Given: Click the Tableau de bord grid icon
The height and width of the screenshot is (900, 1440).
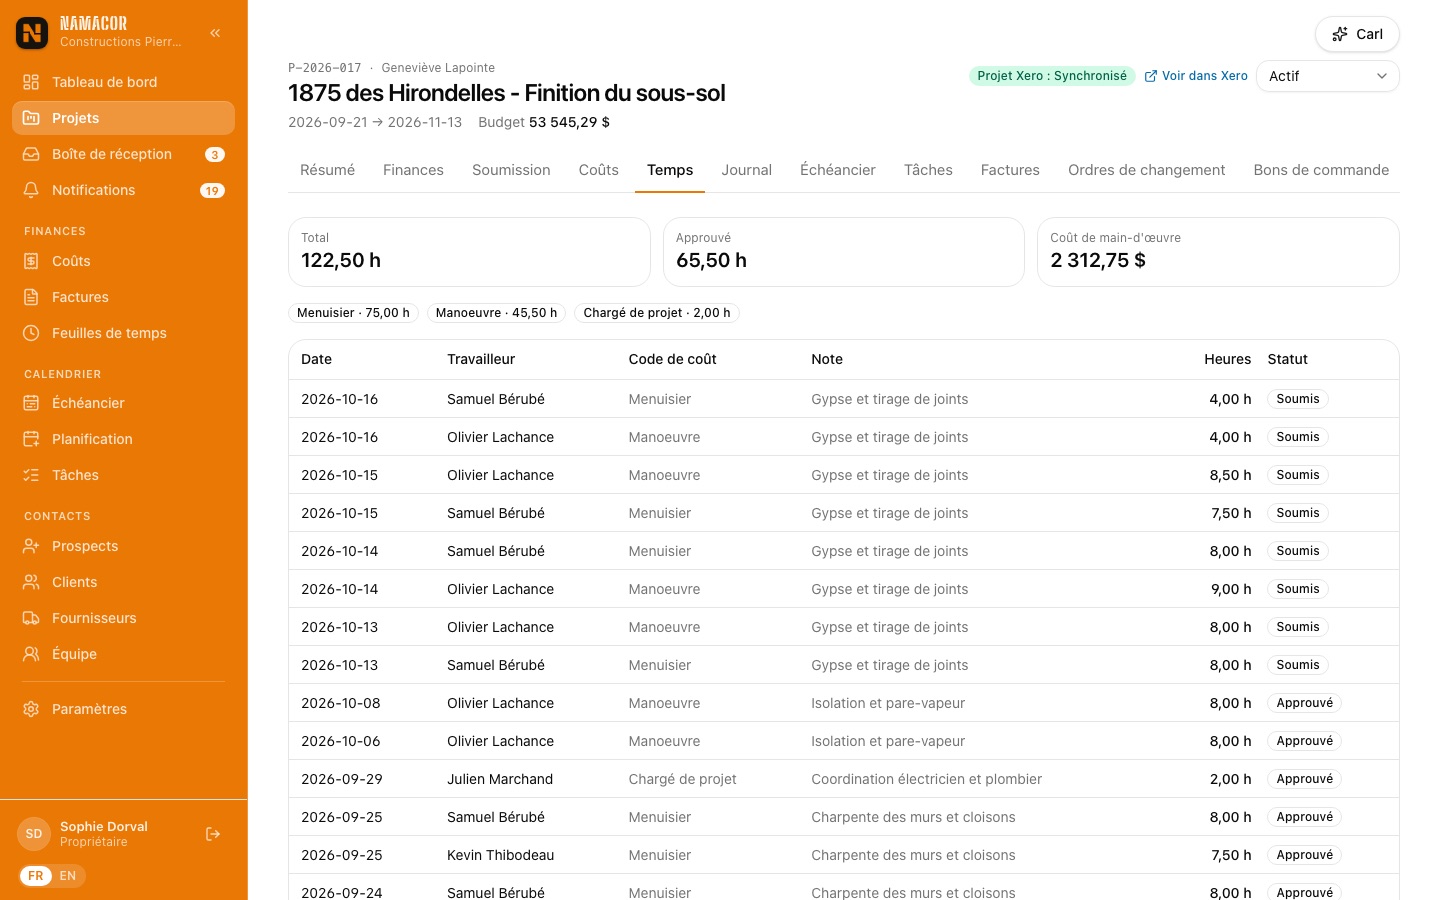Looking at the screenshot, I should (31, 82).
